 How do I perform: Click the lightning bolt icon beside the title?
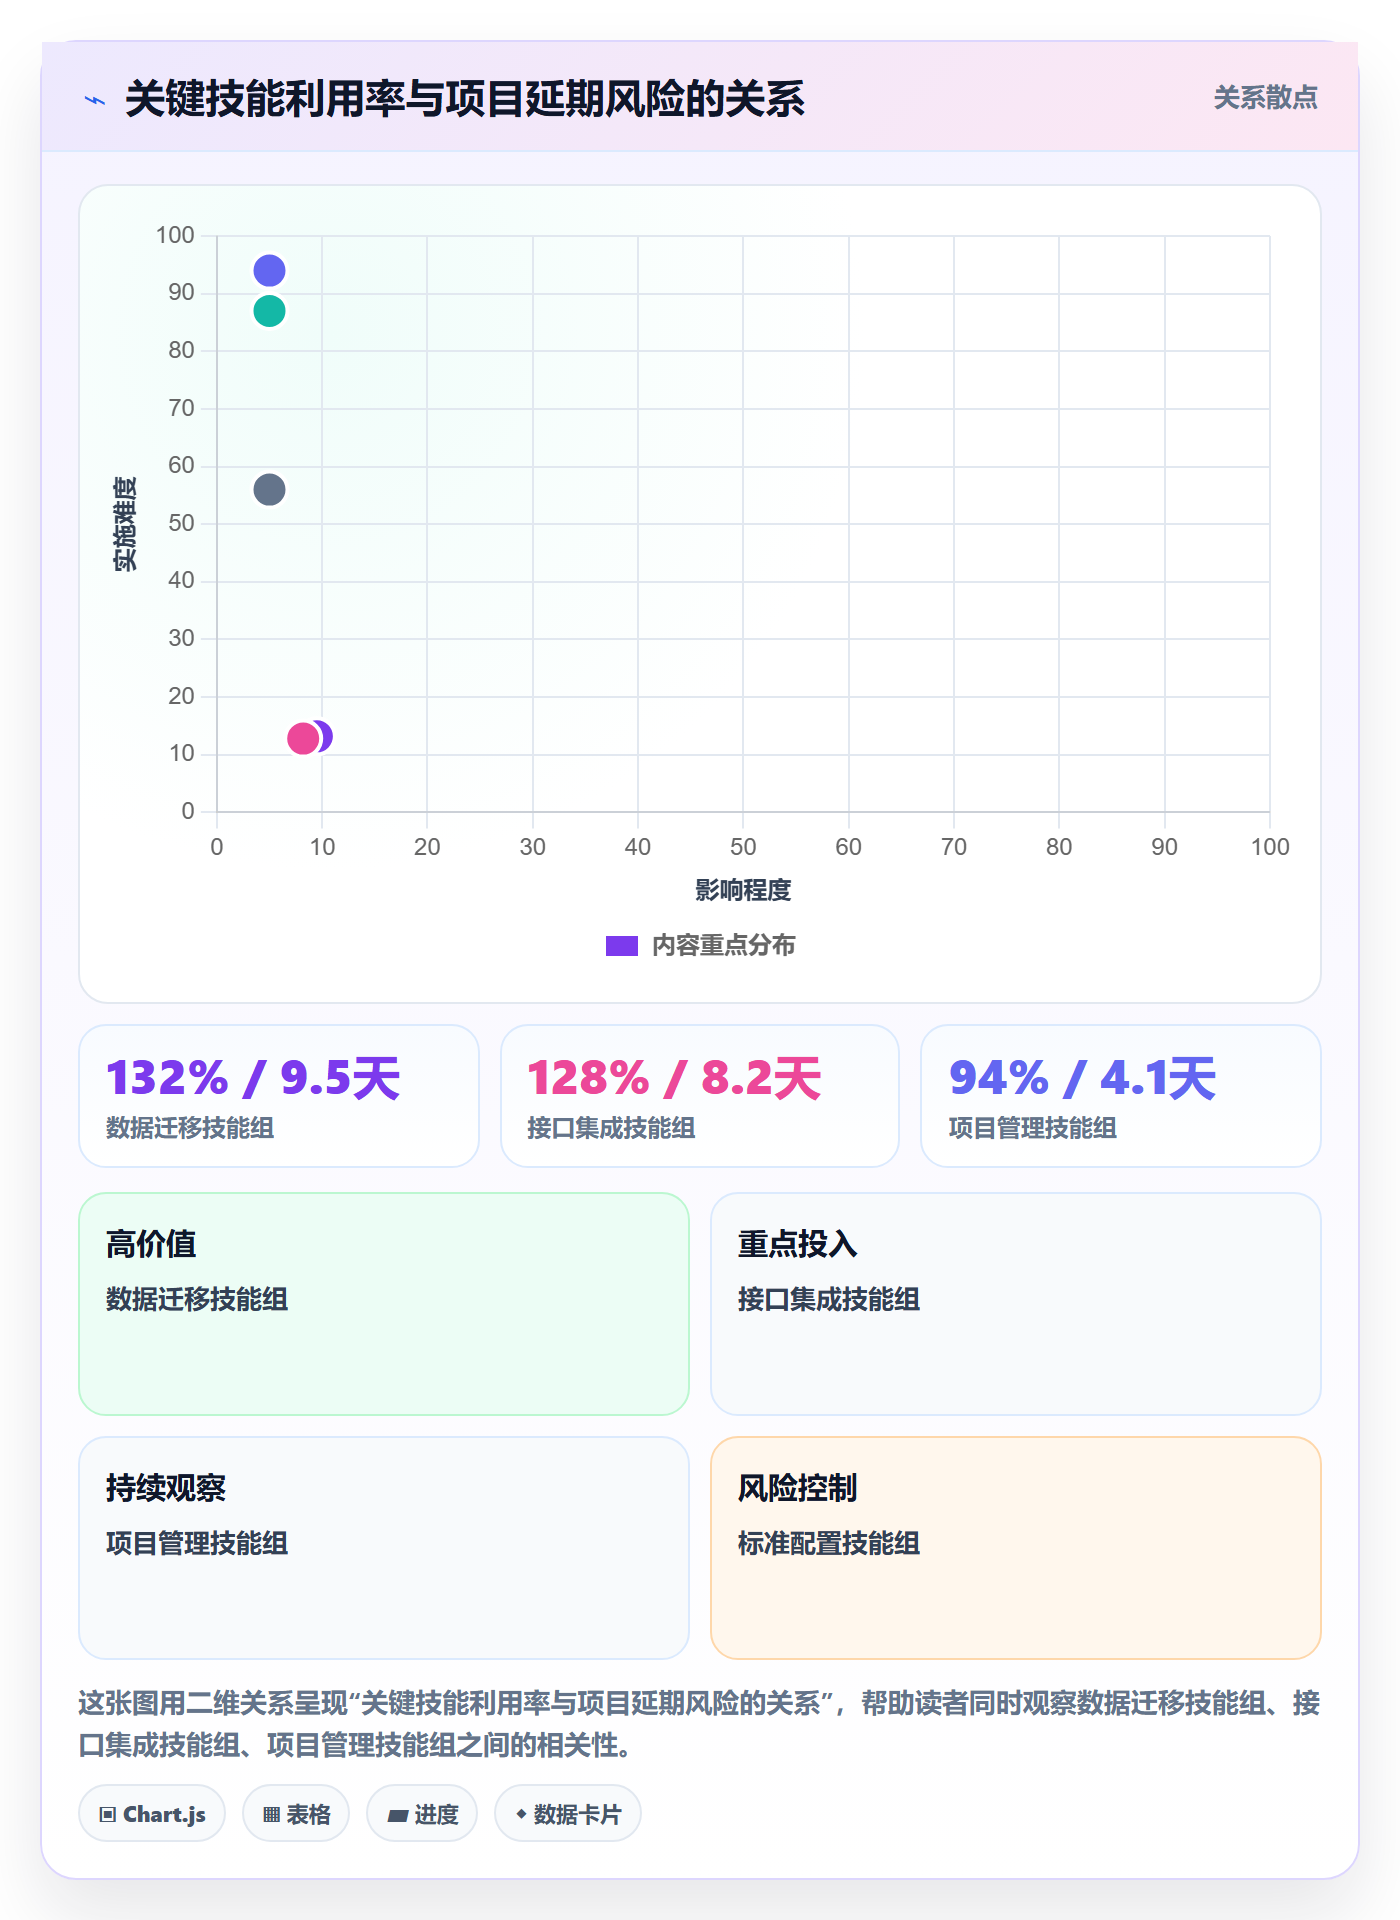tap(95, 100)
